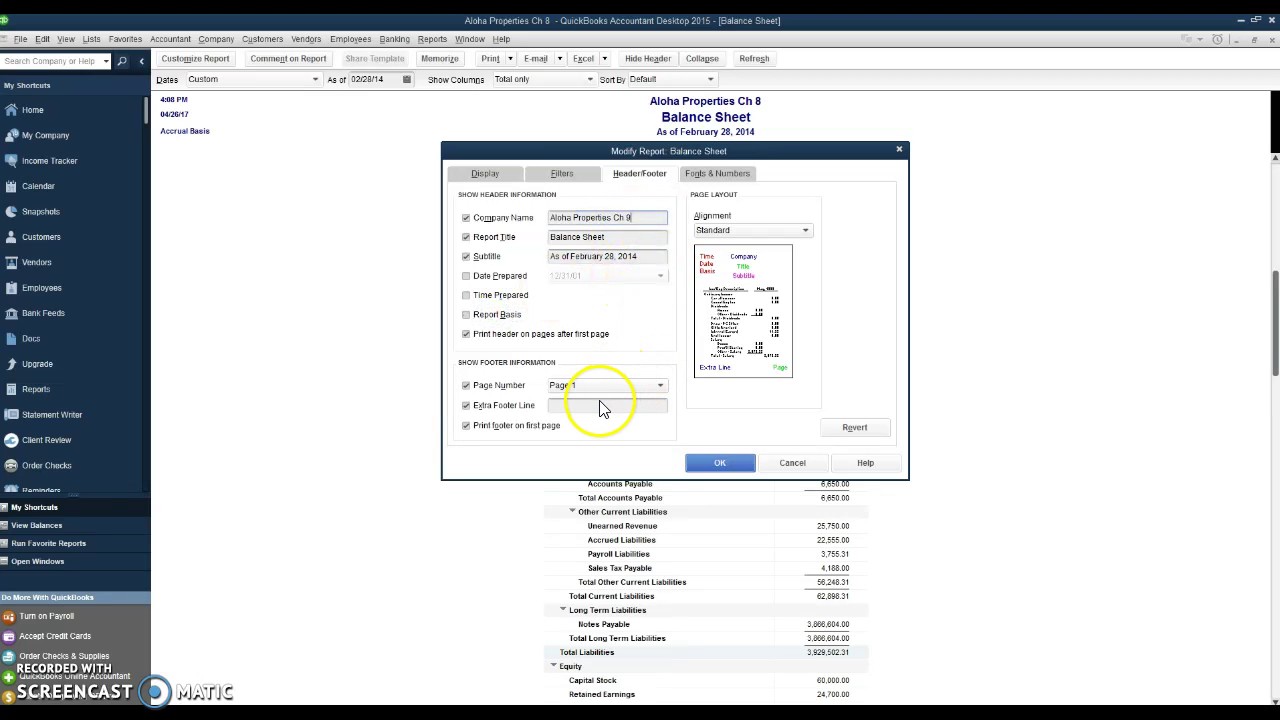1280x720 pixels.
Task: Open the Print button dropdown arrow
Action: 510,59
